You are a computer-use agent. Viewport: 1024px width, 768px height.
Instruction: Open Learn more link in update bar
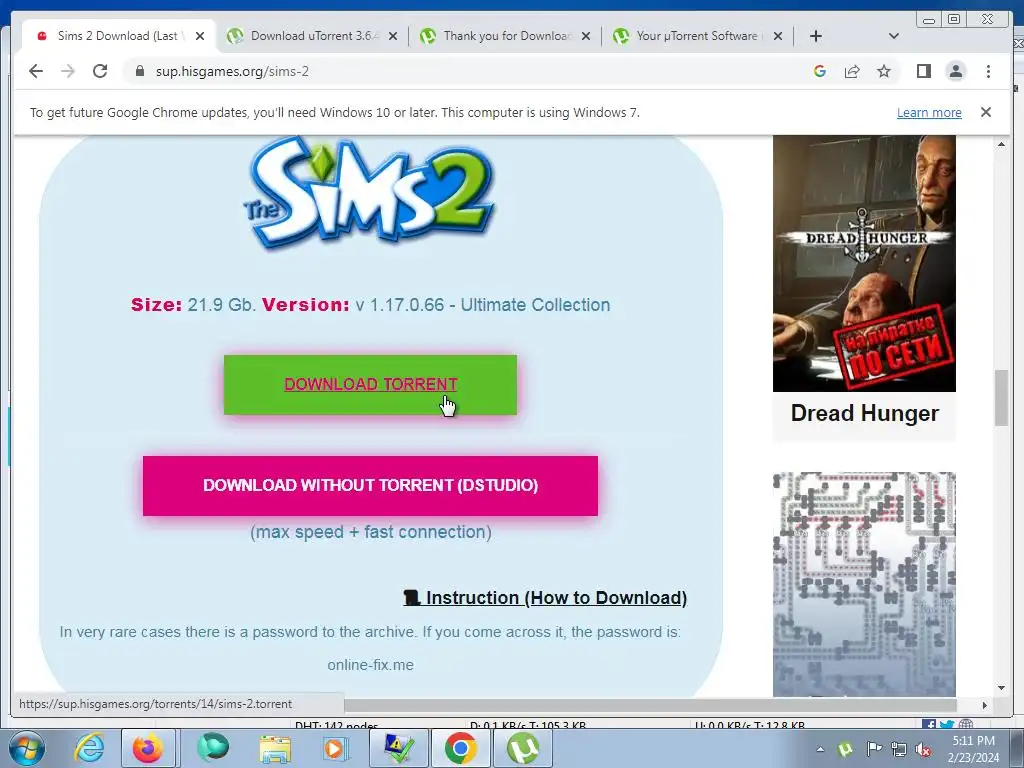point(929,112)
